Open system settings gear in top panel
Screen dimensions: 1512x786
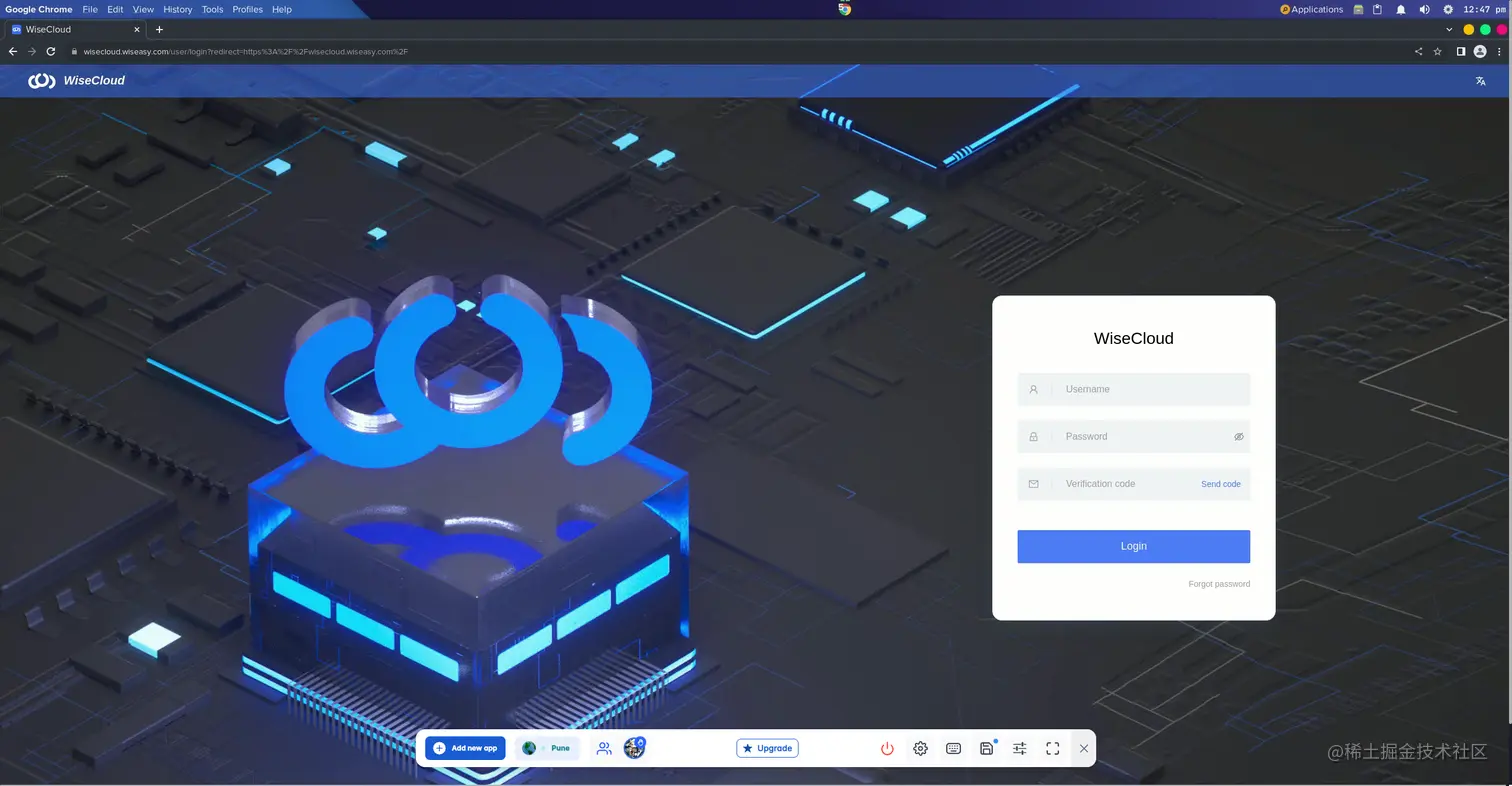coord(1448,9)
